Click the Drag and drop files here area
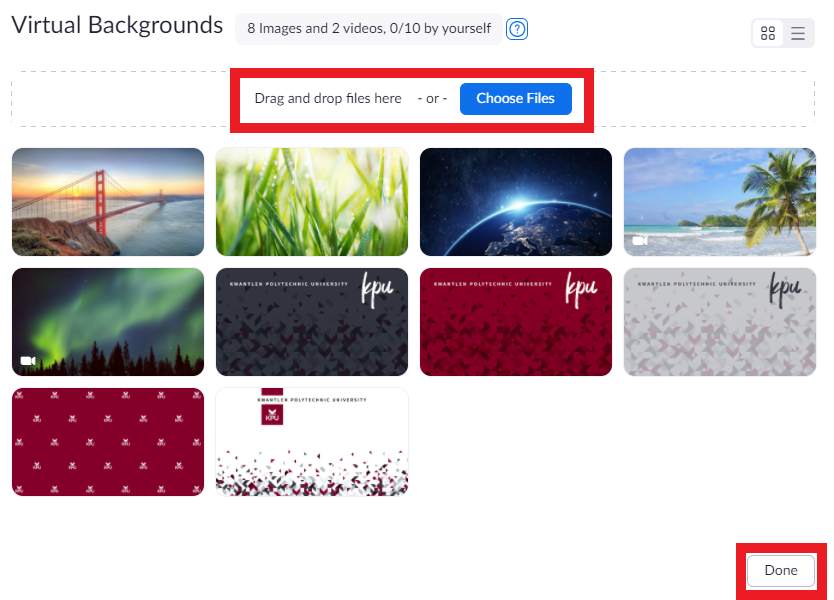Screen dimensions: 834x600 328,98
